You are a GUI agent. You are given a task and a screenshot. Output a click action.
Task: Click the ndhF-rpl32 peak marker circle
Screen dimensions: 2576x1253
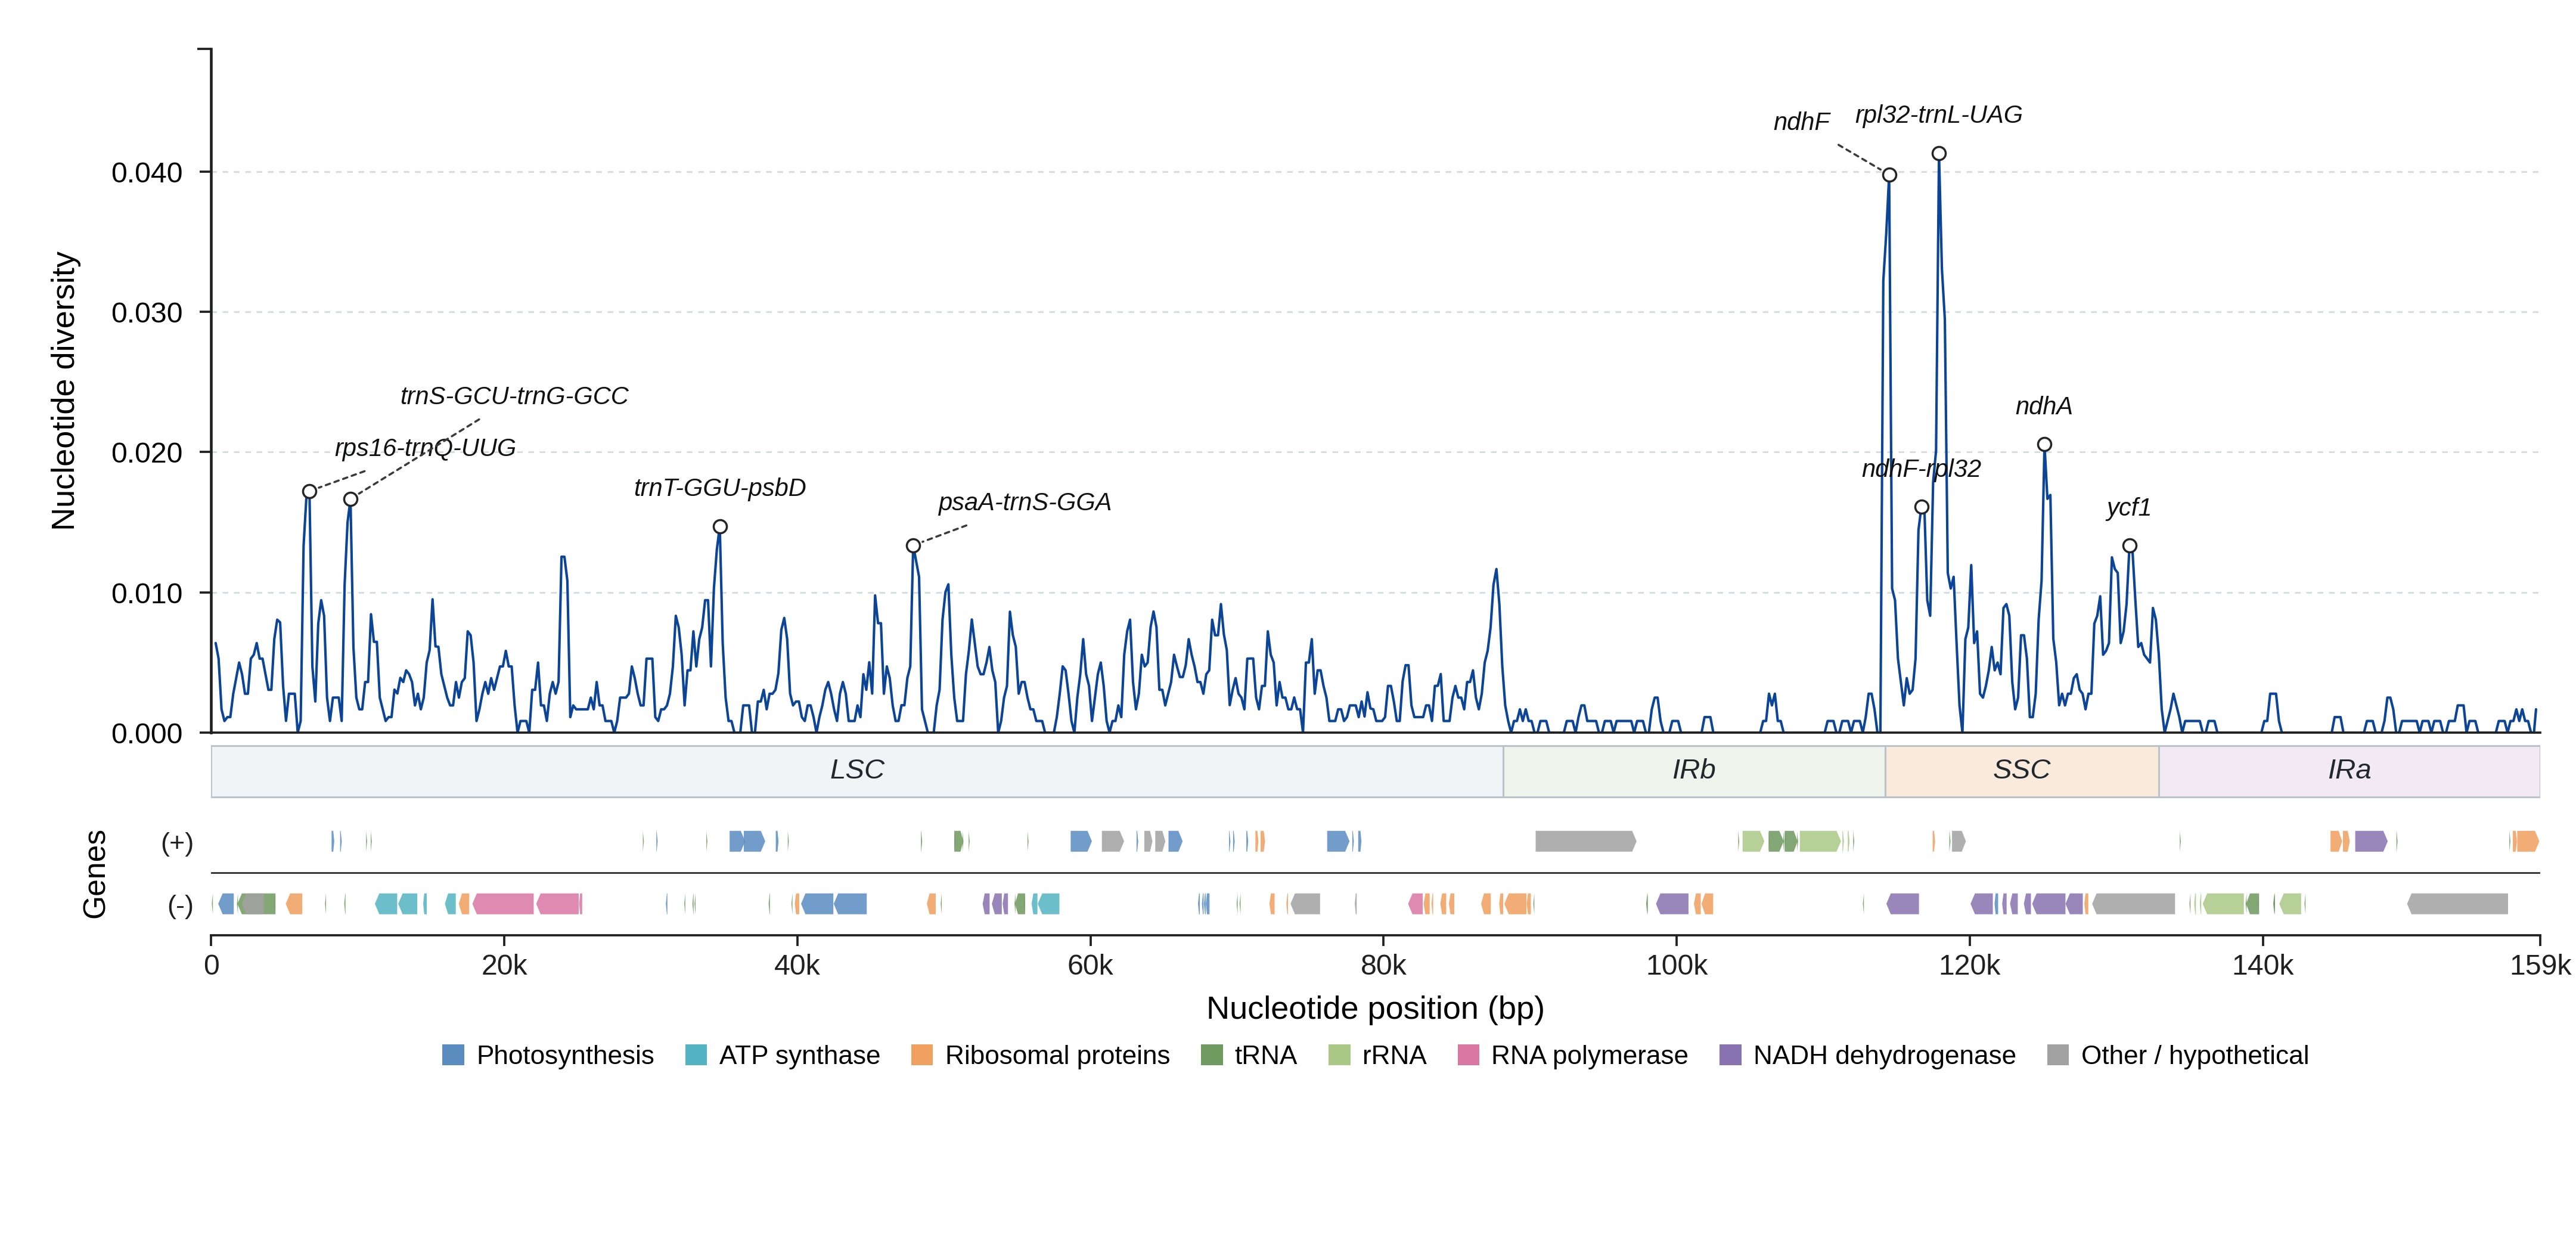(1921, 507)
